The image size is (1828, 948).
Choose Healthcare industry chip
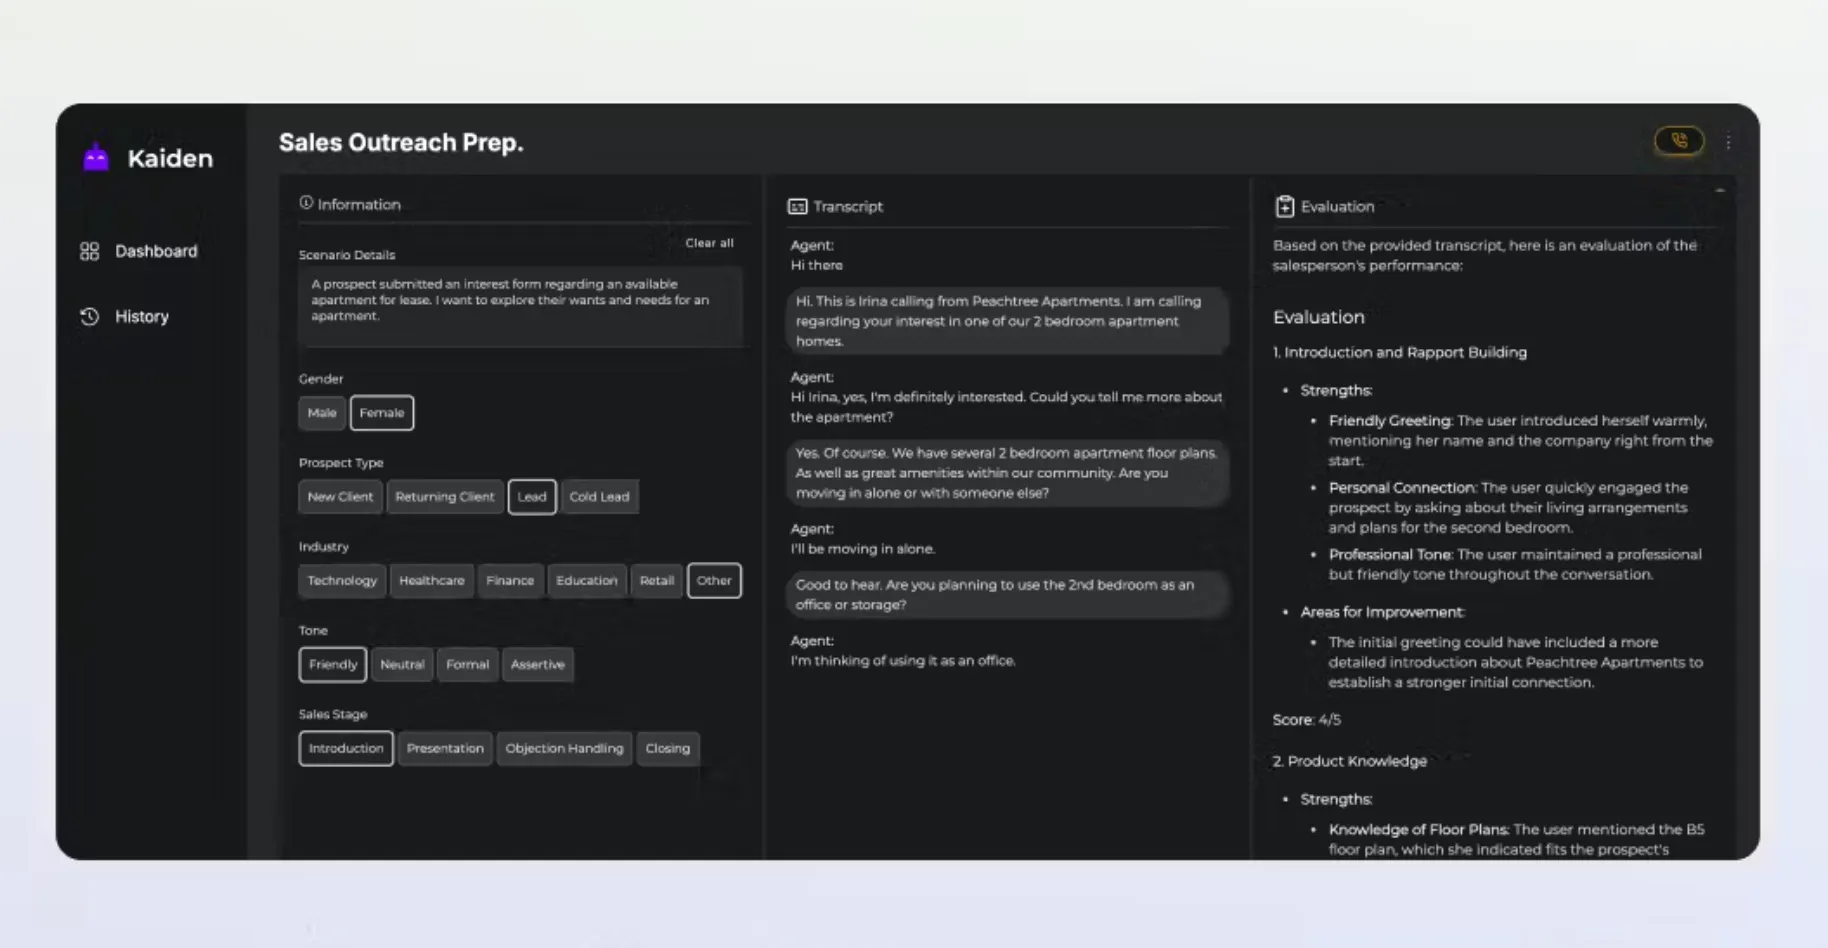(x=431, y=581)
